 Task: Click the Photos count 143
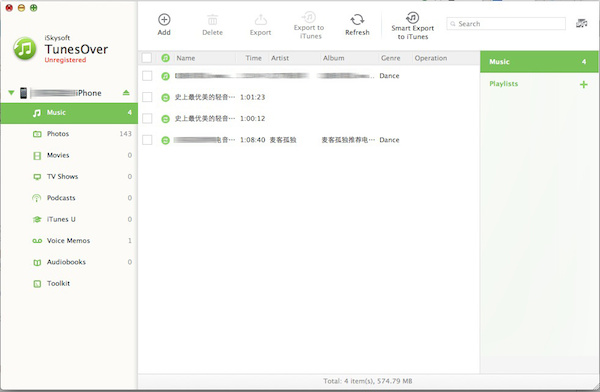coord(126,134)
